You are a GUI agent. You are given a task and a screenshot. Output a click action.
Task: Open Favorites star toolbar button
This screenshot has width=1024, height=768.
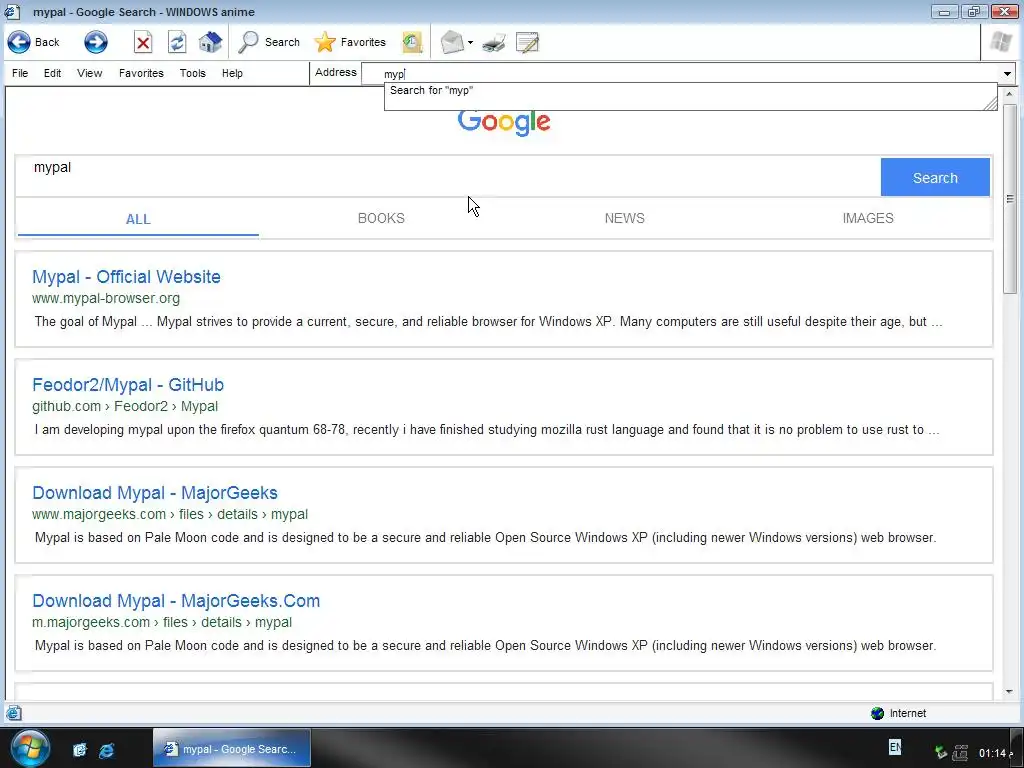tap(349, 42)
